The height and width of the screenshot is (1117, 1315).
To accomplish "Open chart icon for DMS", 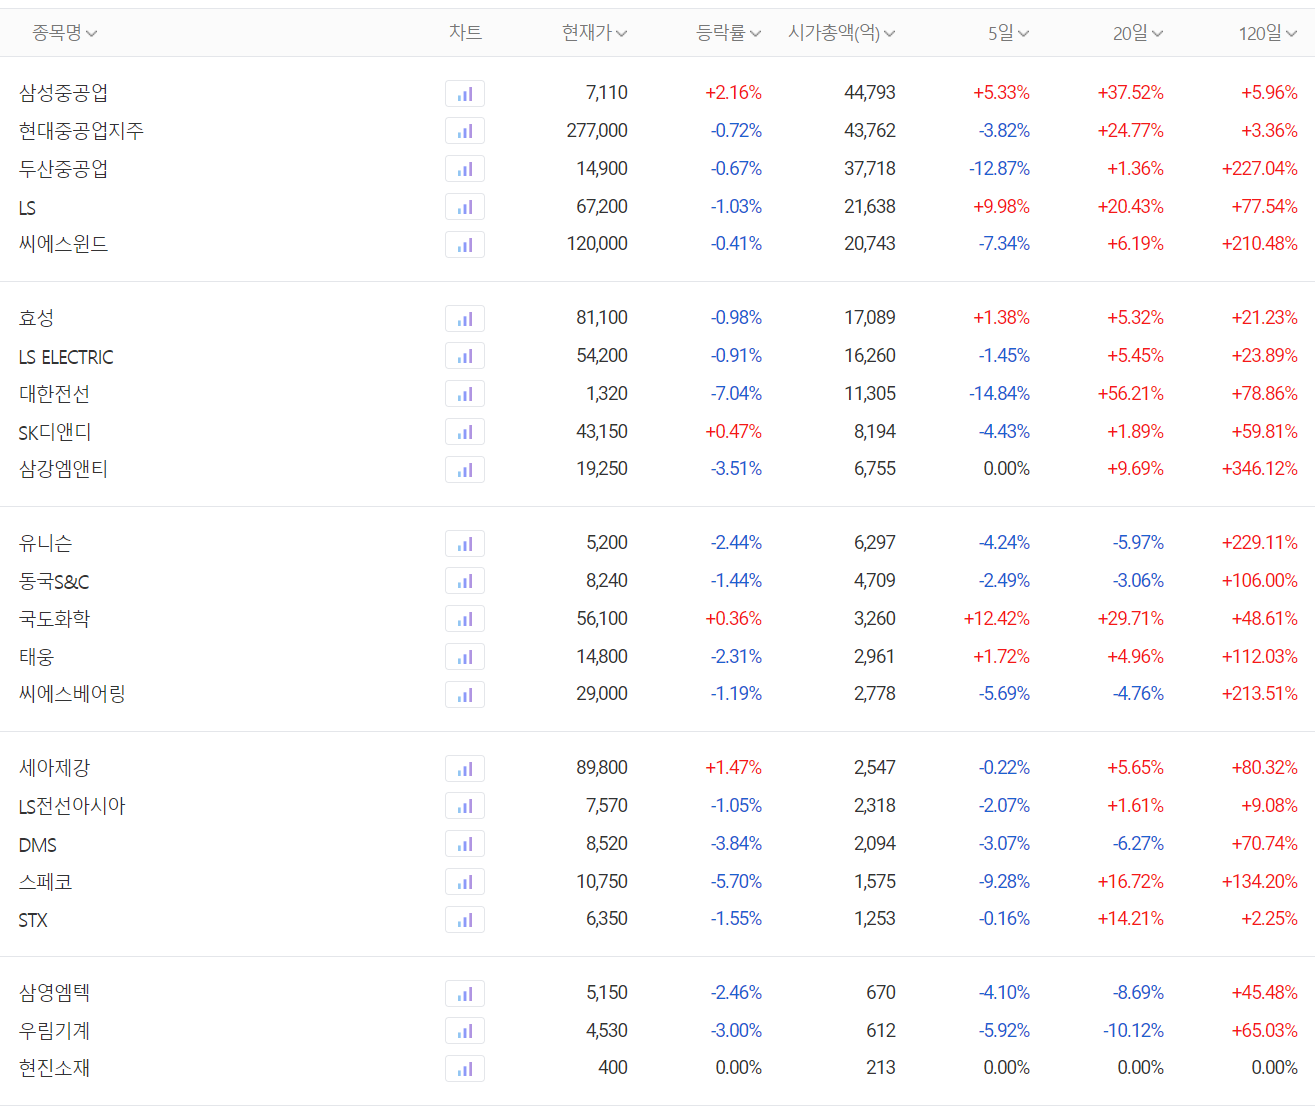I will coord(465,844).
